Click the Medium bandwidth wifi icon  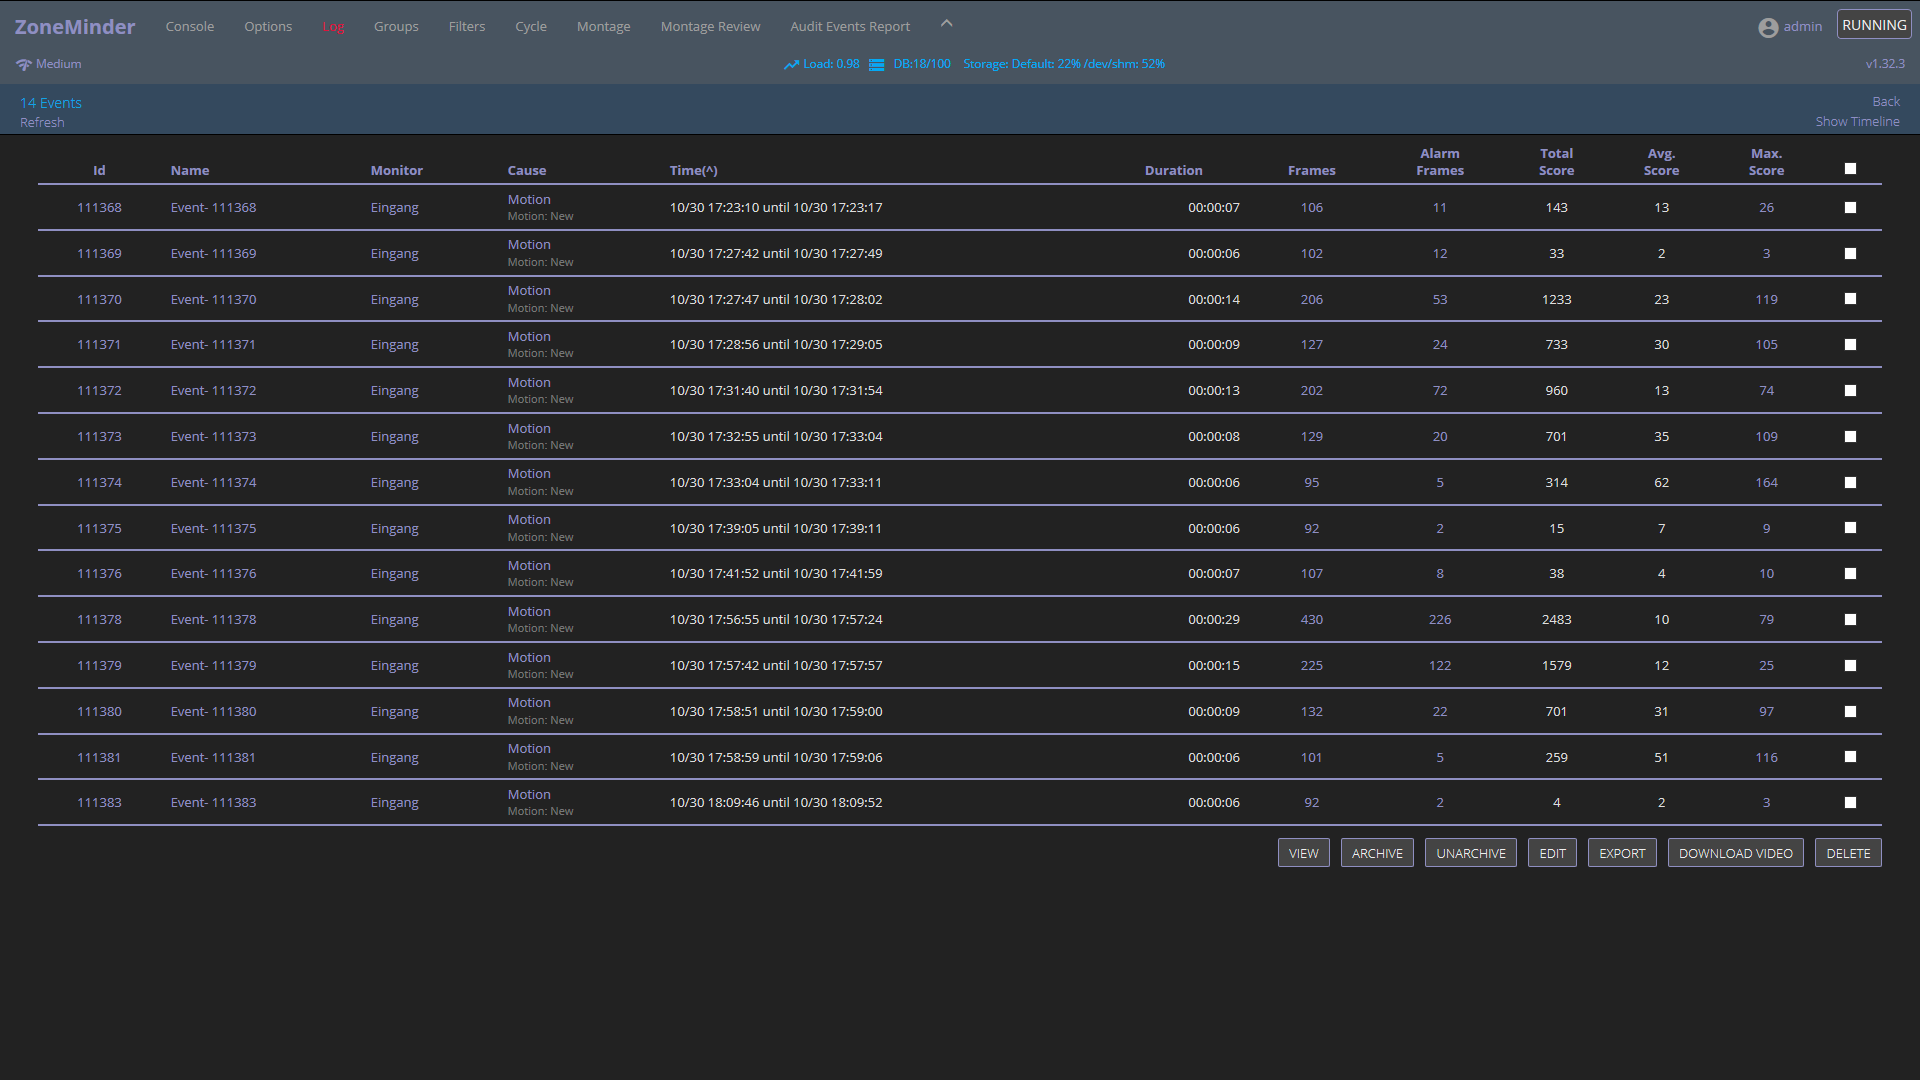(24, 64)
